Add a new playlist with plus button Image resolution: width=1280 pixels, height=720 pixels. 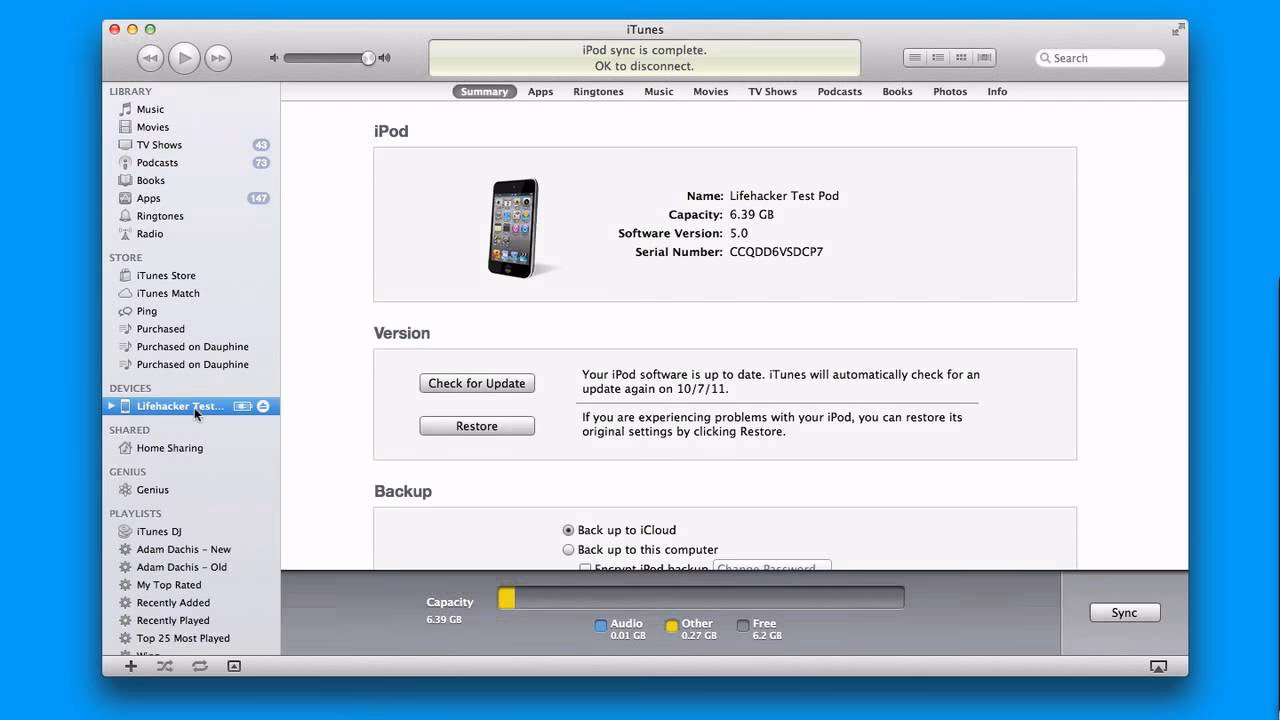tap(130, 666)
